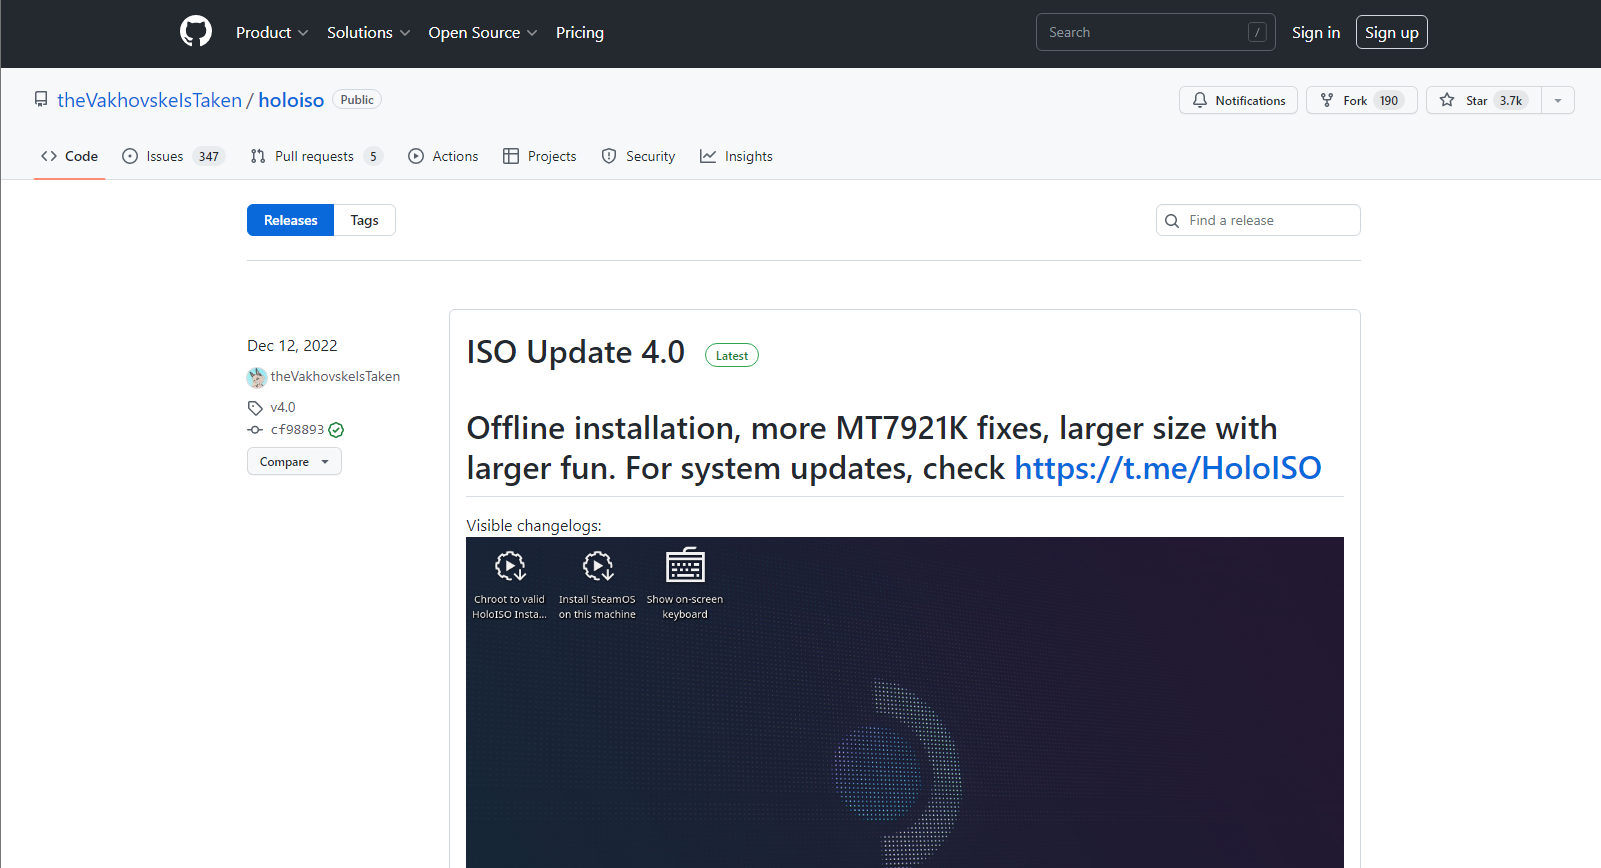Viewport: 1601px width, 868px height.
Task: Click the Code brackets icon
Action: (x=49, y=156)
